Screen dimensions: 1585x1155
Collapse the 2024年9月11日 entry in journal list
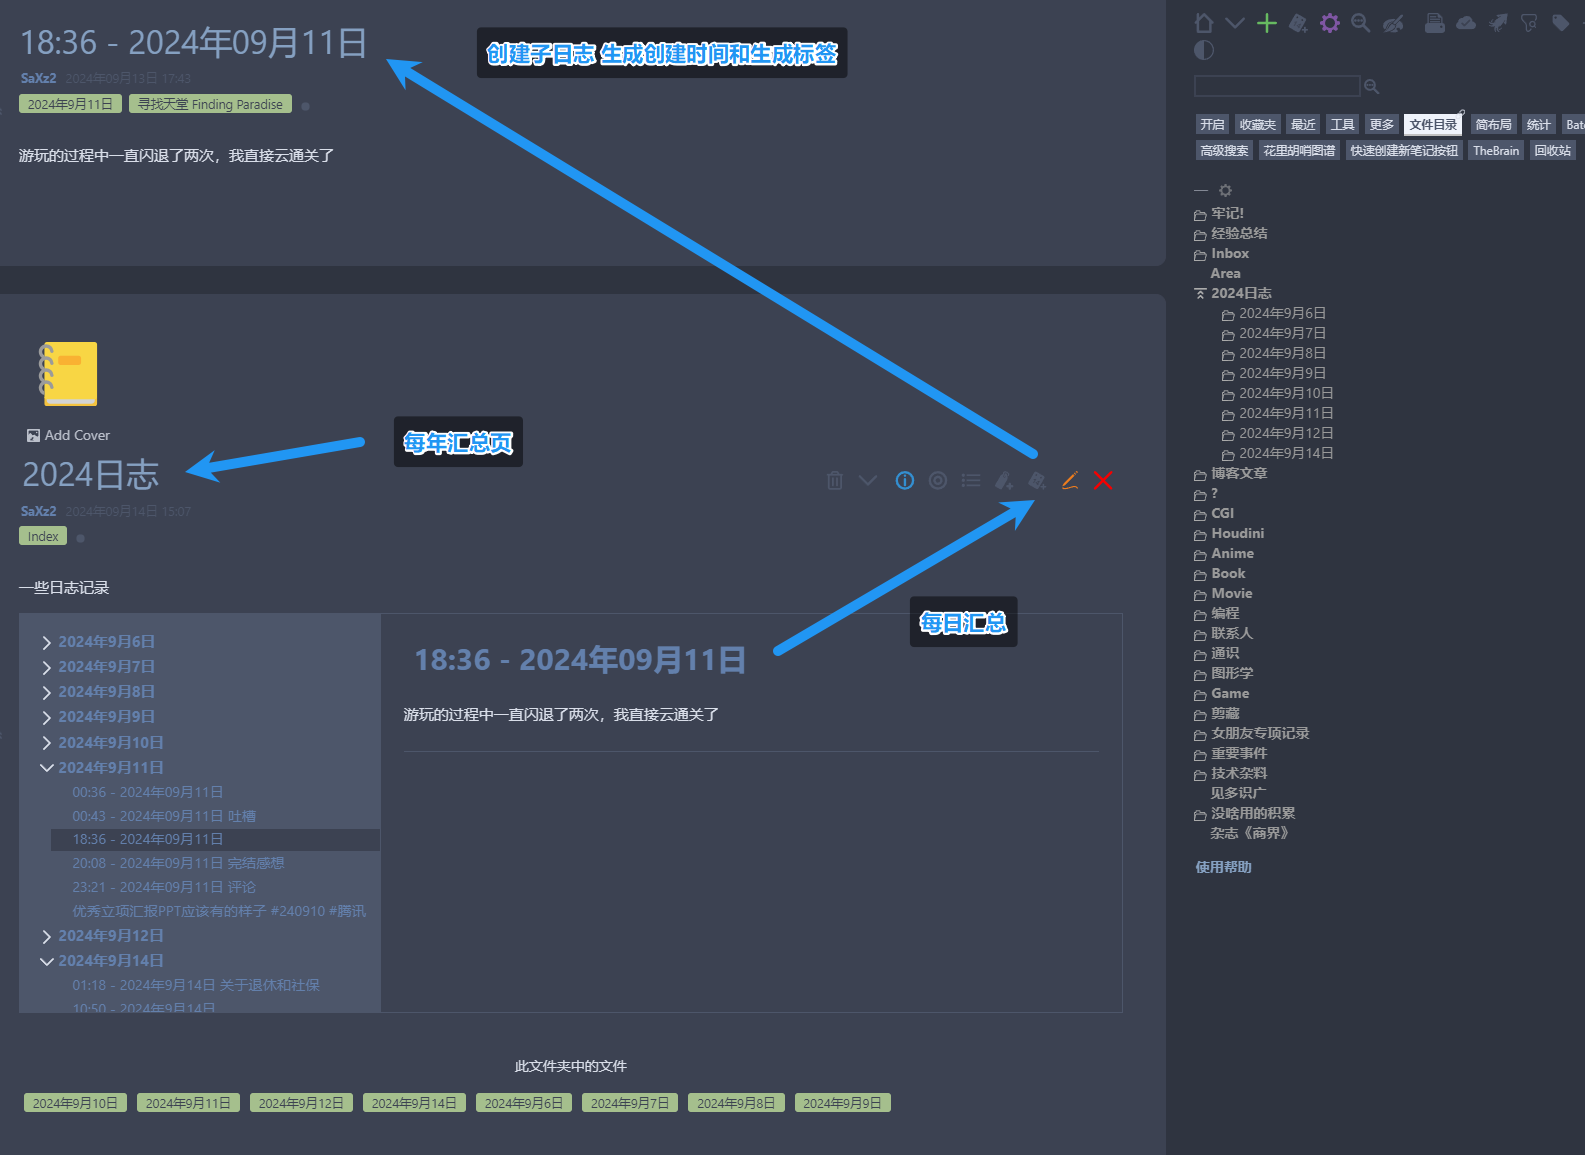(47, 768)
